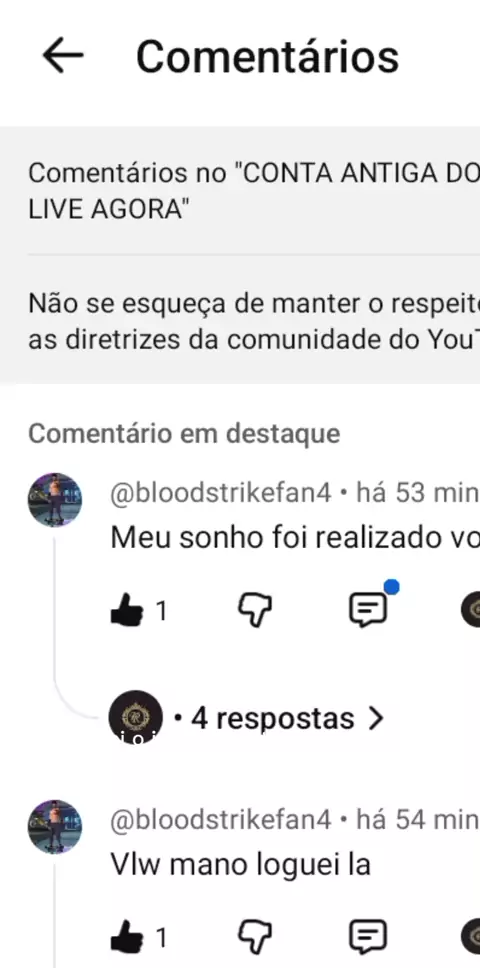Open reply icon with blue dot on first comment

click(369, 610)
